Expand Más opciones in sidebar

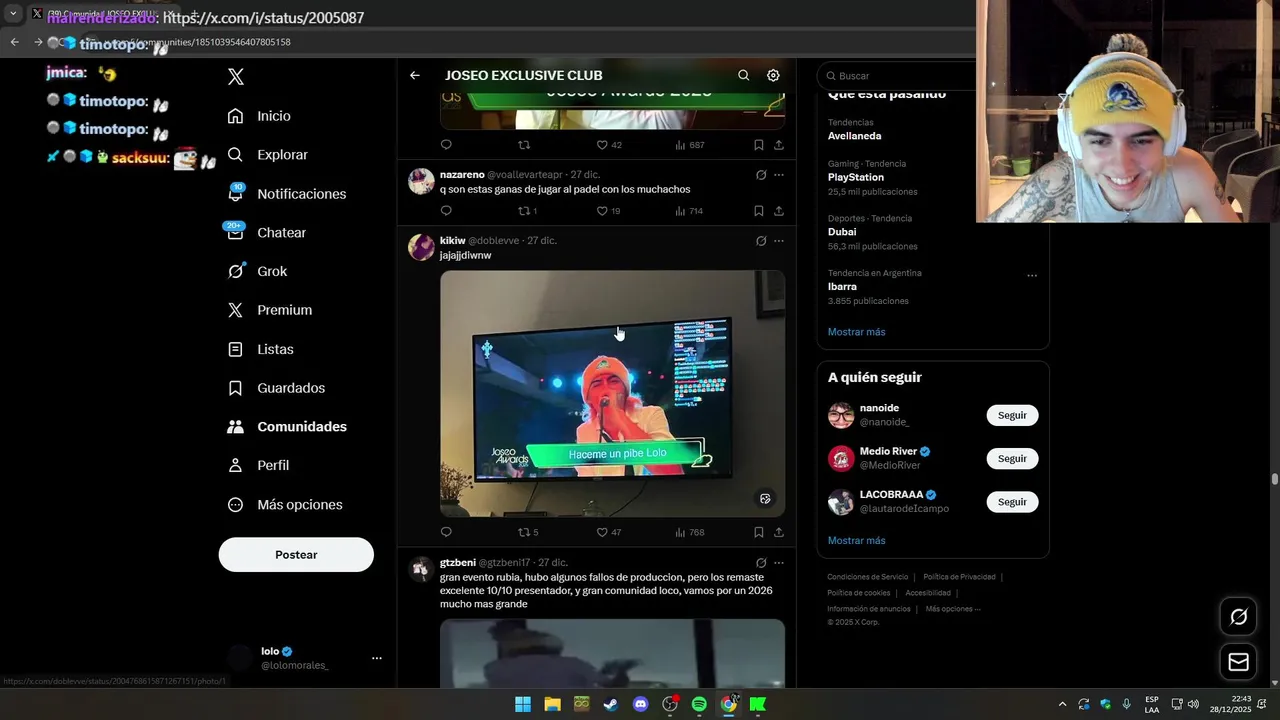click(x=285, y=505)
